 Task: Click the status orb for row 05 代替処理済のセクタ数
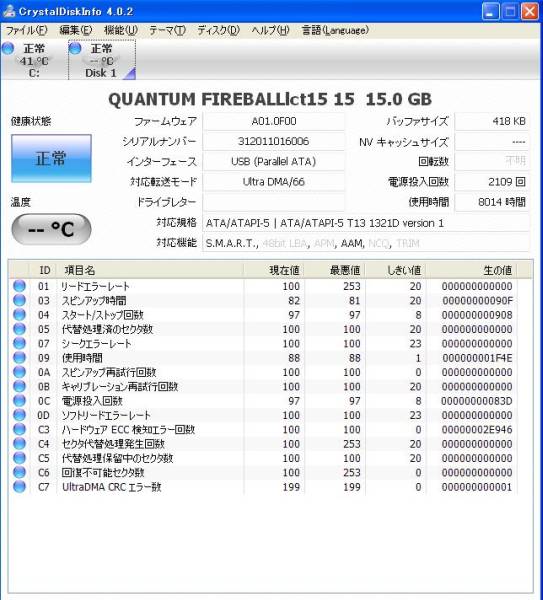[20, 329]
